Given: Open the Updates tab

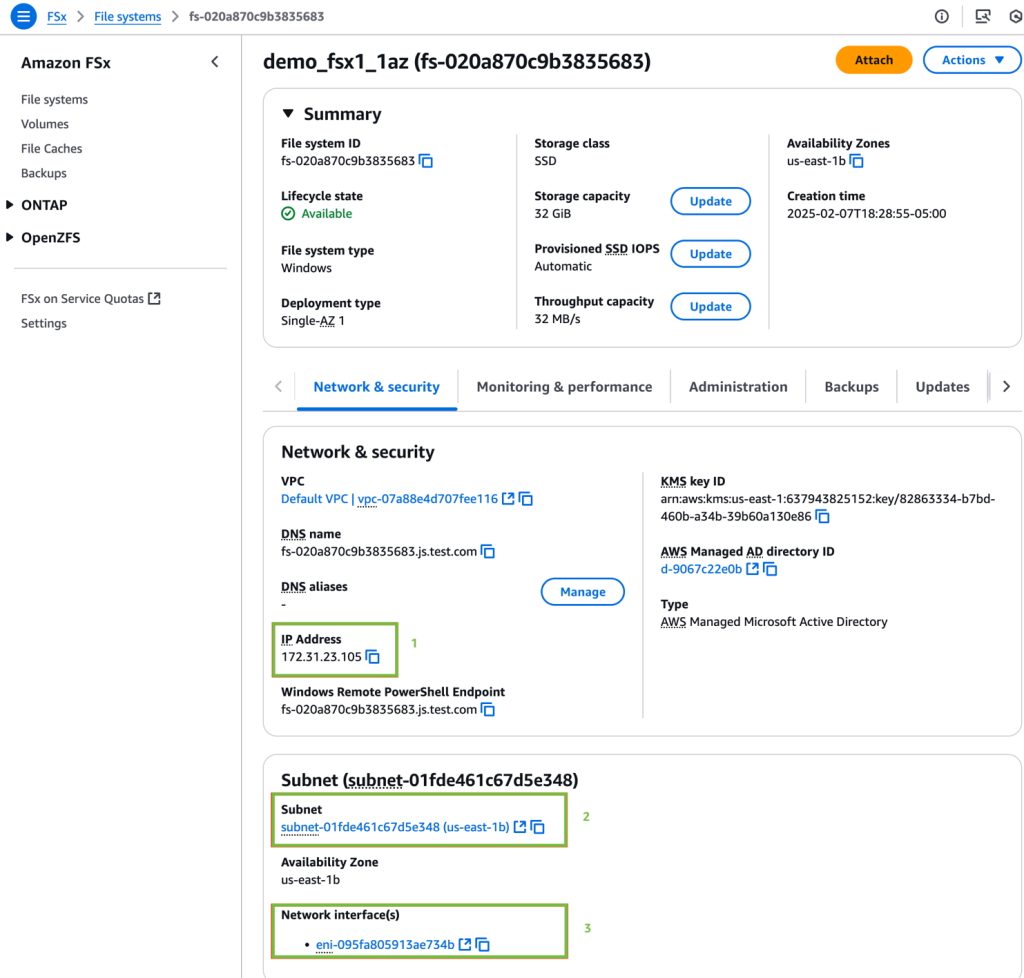Looking at the screenshot, I should point(942,386).
